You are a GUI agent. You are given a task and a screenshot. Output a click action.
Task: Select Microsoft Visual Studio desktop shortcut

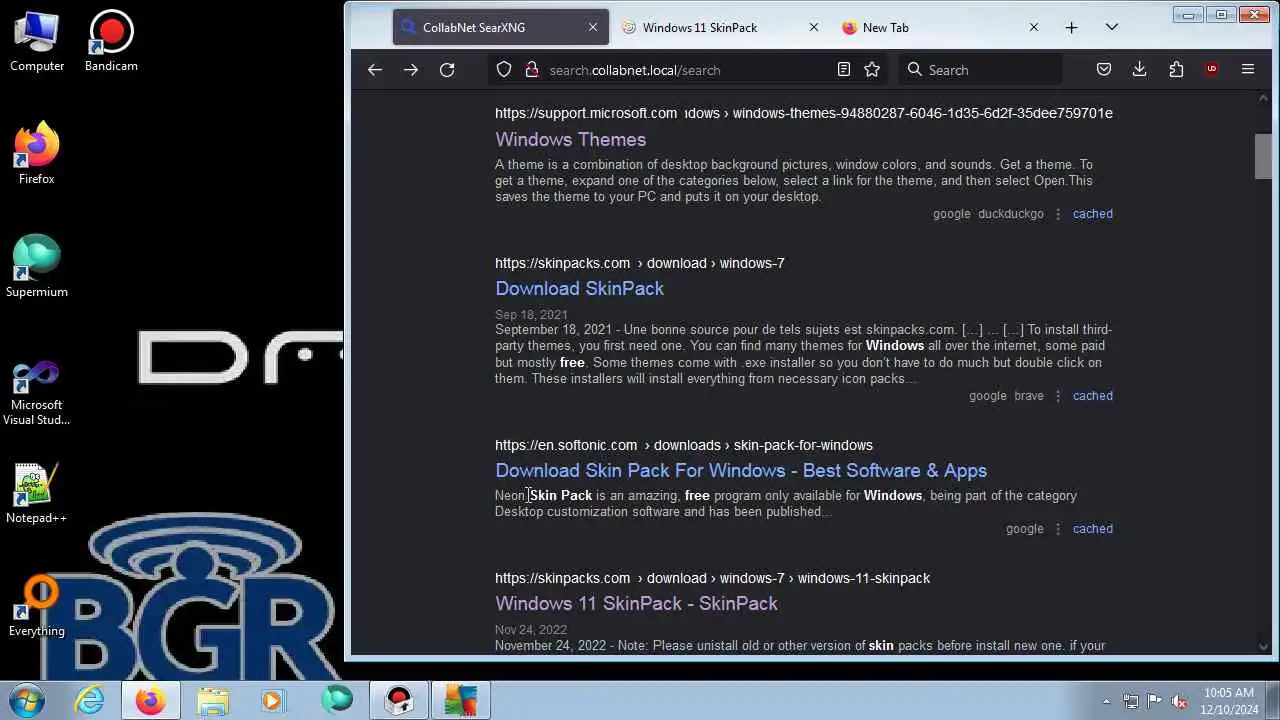[37, 394]
